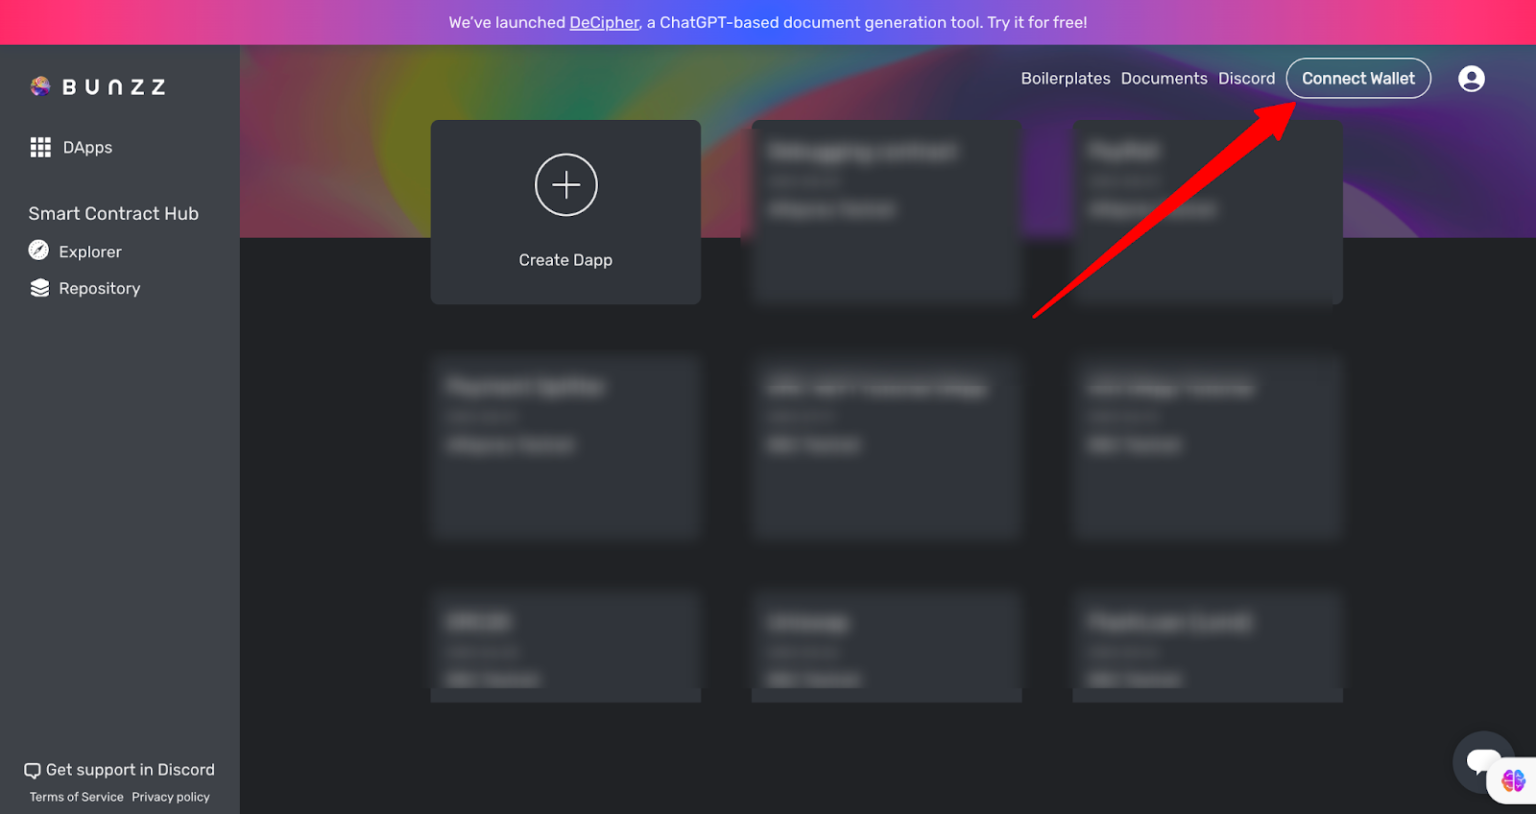
Task: Click the Bunzz logo
Action: pyautogui.click(x=97, y=86)
